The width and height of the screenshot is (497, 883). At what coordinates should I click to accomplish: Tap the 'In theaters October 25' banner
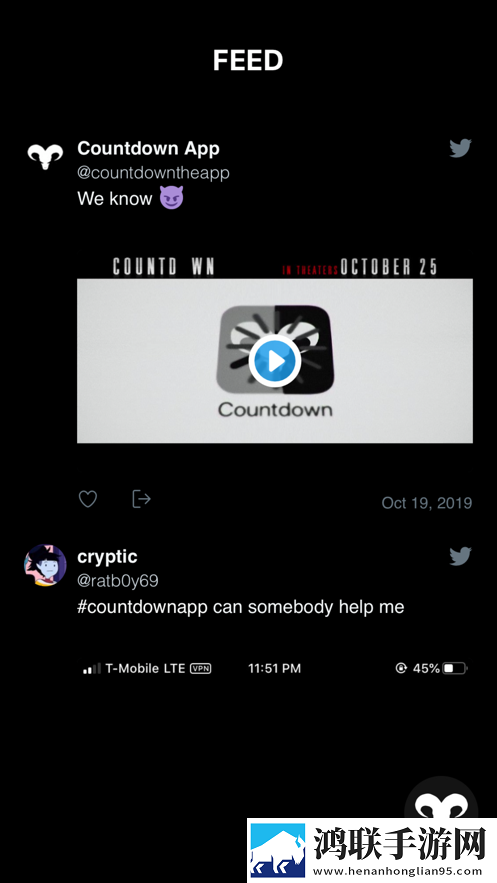(x=360, y=267)
